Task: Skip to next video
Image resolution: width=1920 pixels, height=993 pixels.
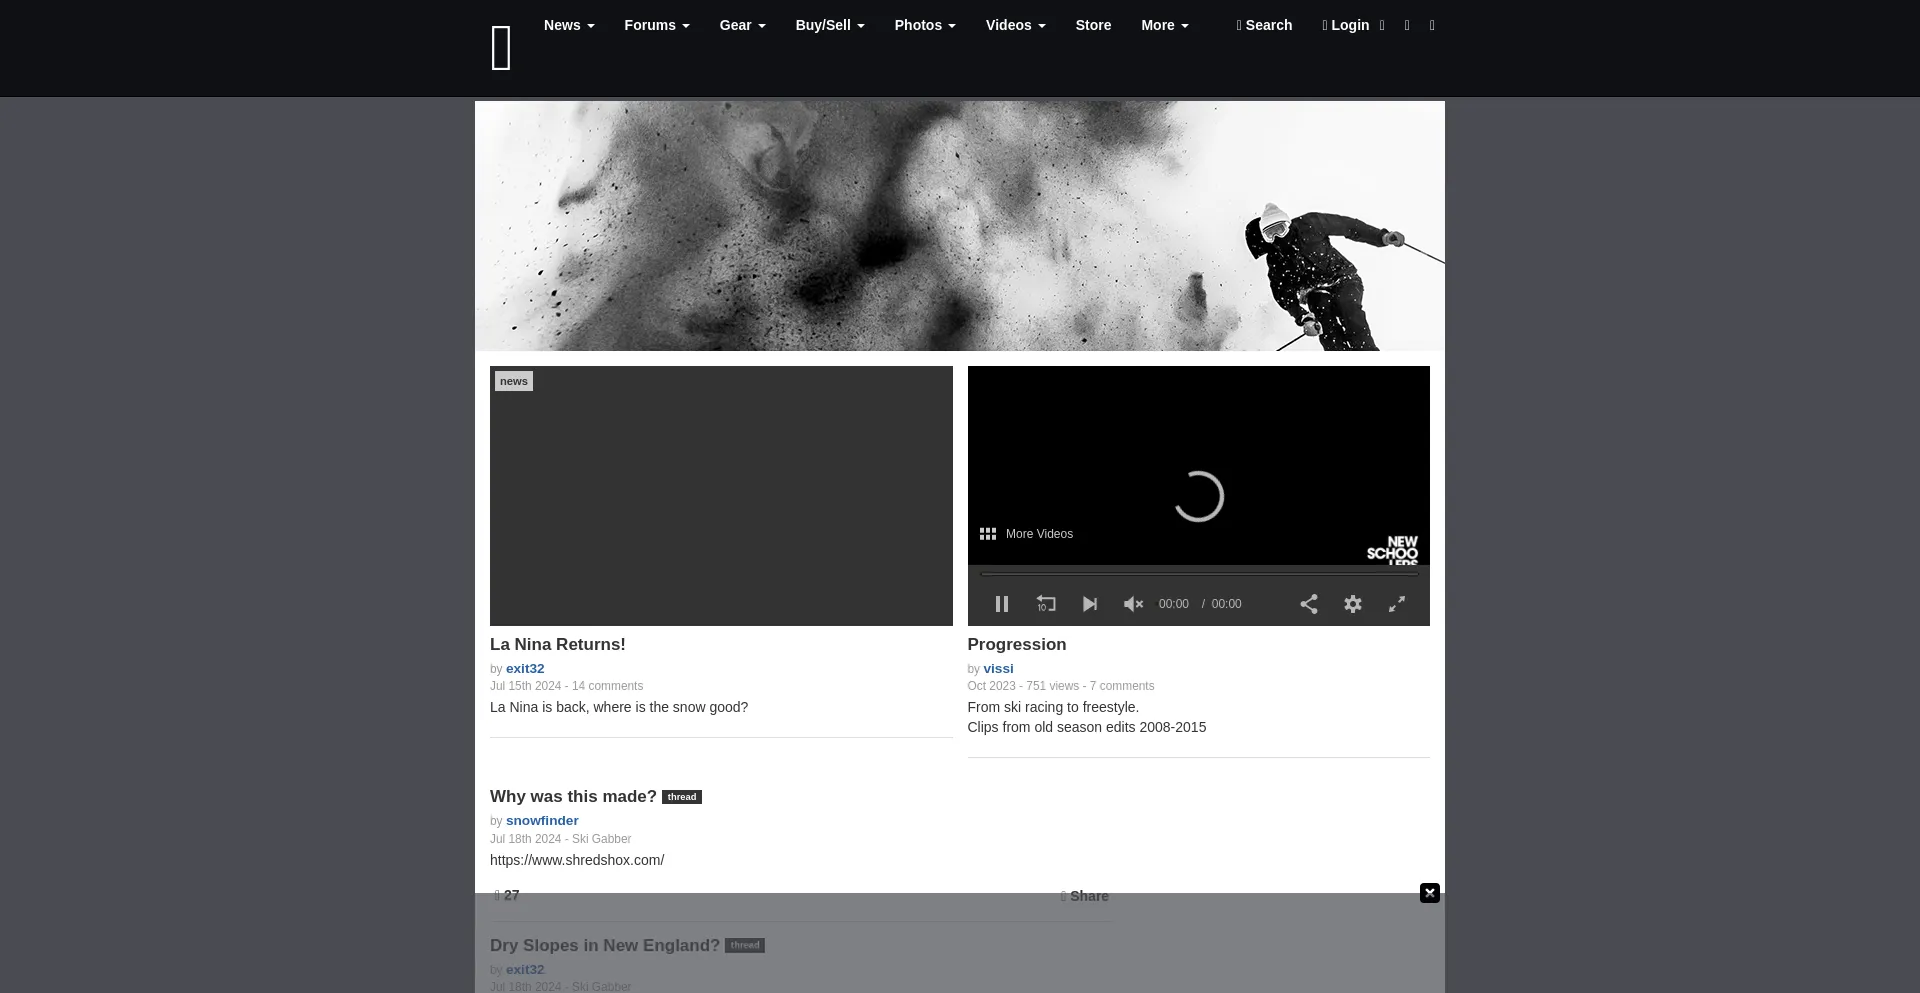Action: tap(1090, 604)
